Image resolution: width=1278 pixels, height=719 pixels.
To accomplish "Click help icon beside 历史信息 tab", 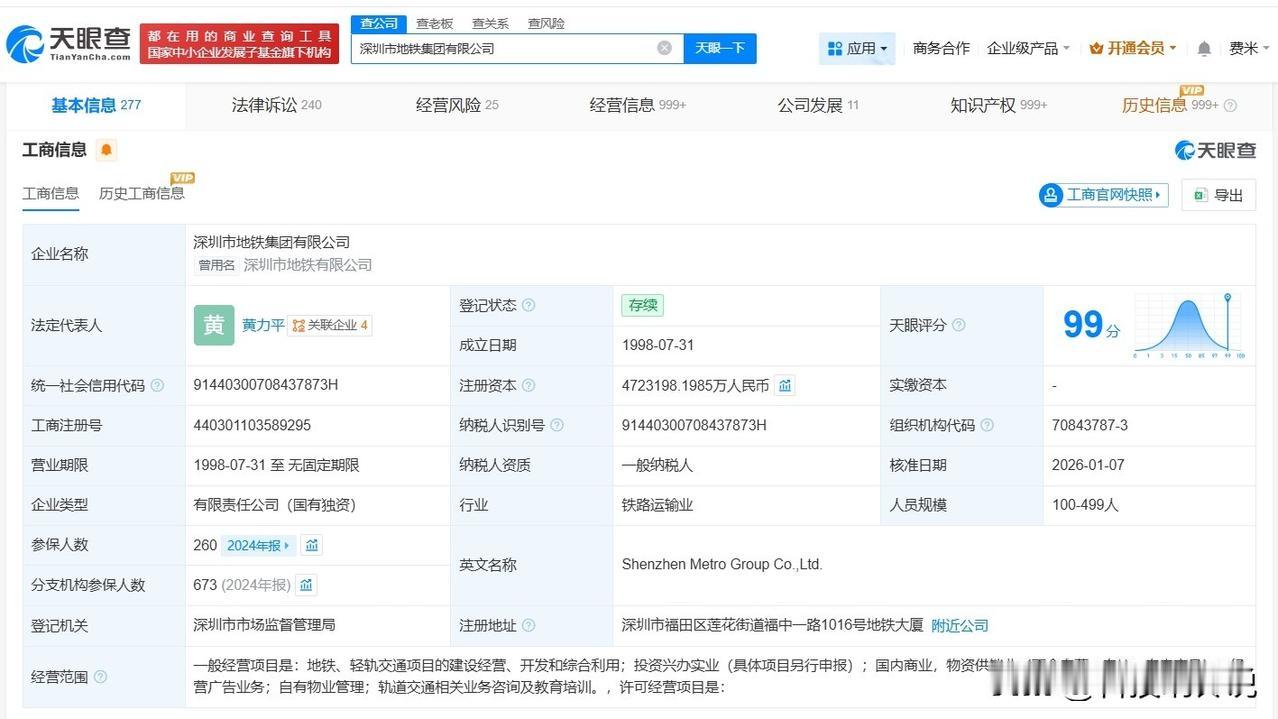I will tap(1230, 105).
